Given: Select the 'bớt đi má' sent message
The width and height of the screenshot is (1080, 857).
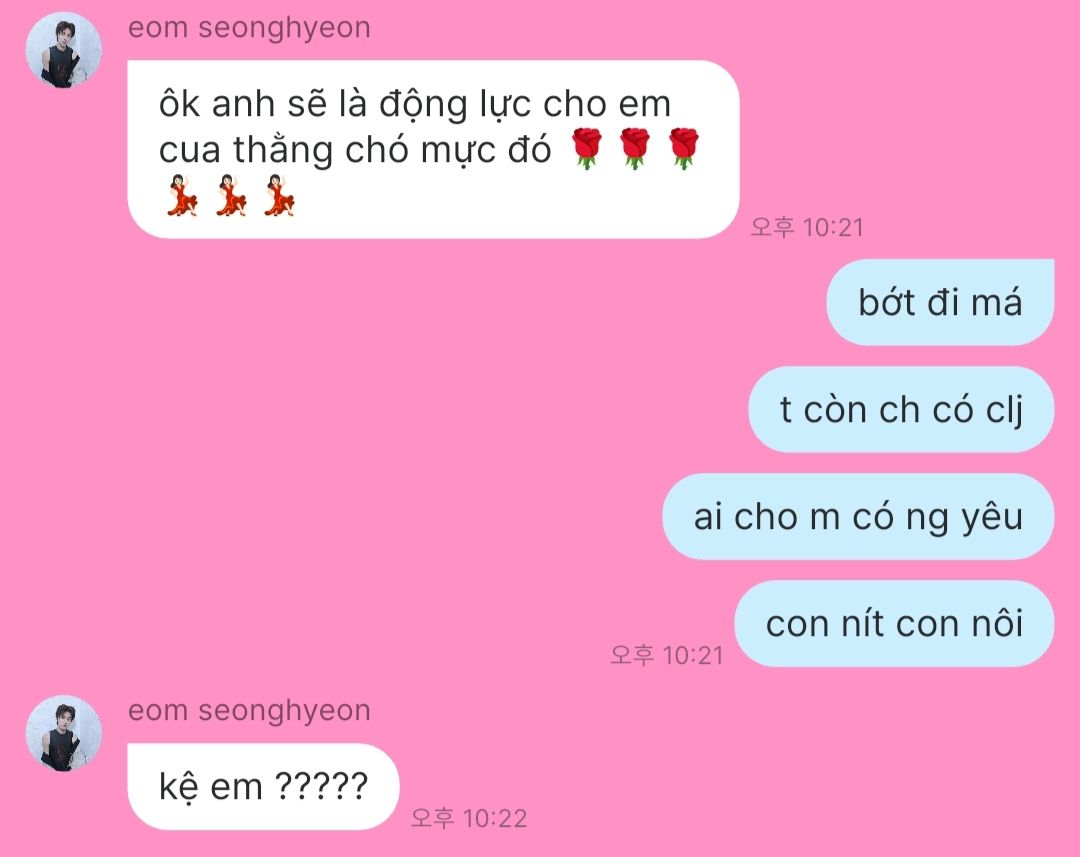Looking at the screenshot, I should pyautogui.click(x=940, y=302).
